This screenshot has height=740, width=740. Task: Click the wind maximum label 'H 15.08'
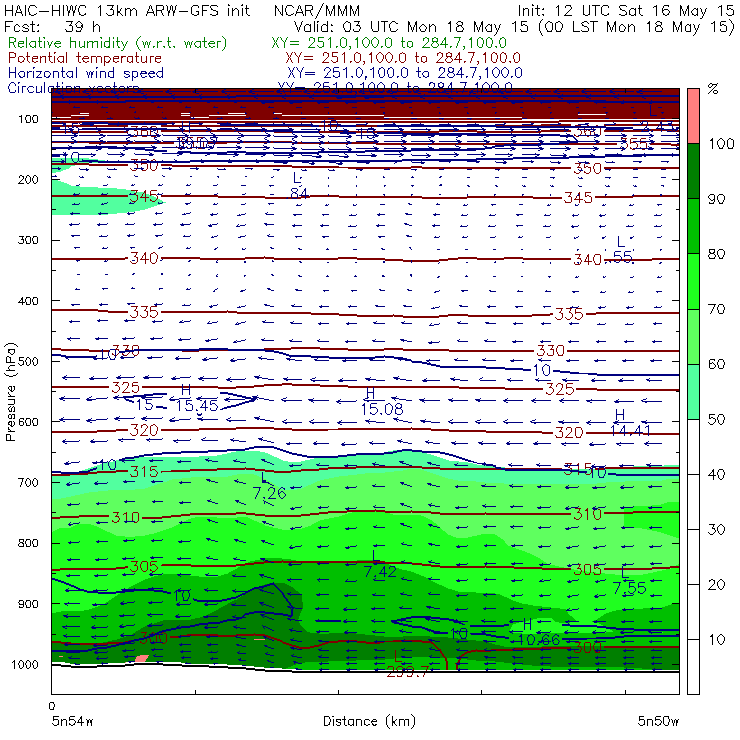pos(382,401)
